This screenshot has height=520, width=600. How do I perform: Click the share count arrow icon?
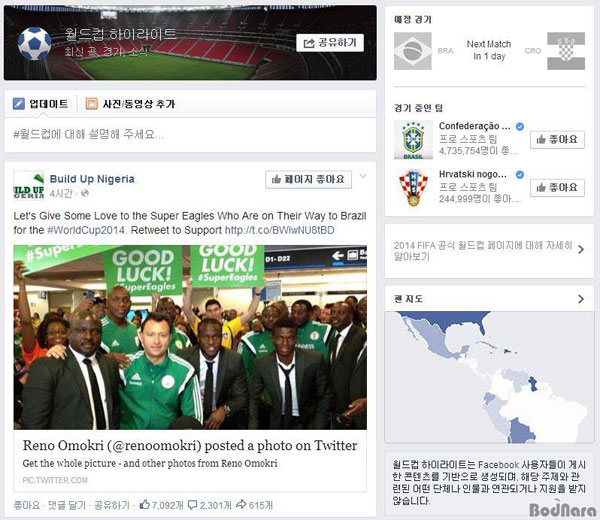tap(241, 505)
